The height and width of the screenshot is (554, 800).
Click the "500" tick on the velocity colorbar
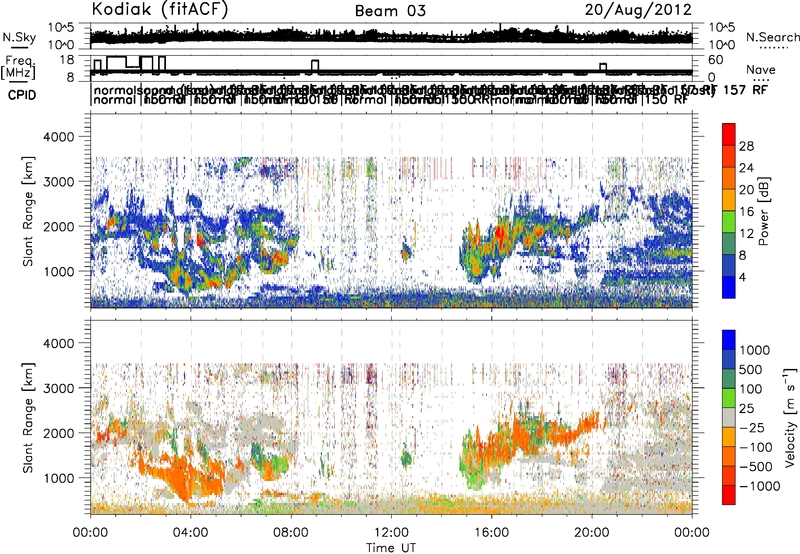[x=752, y=369]
